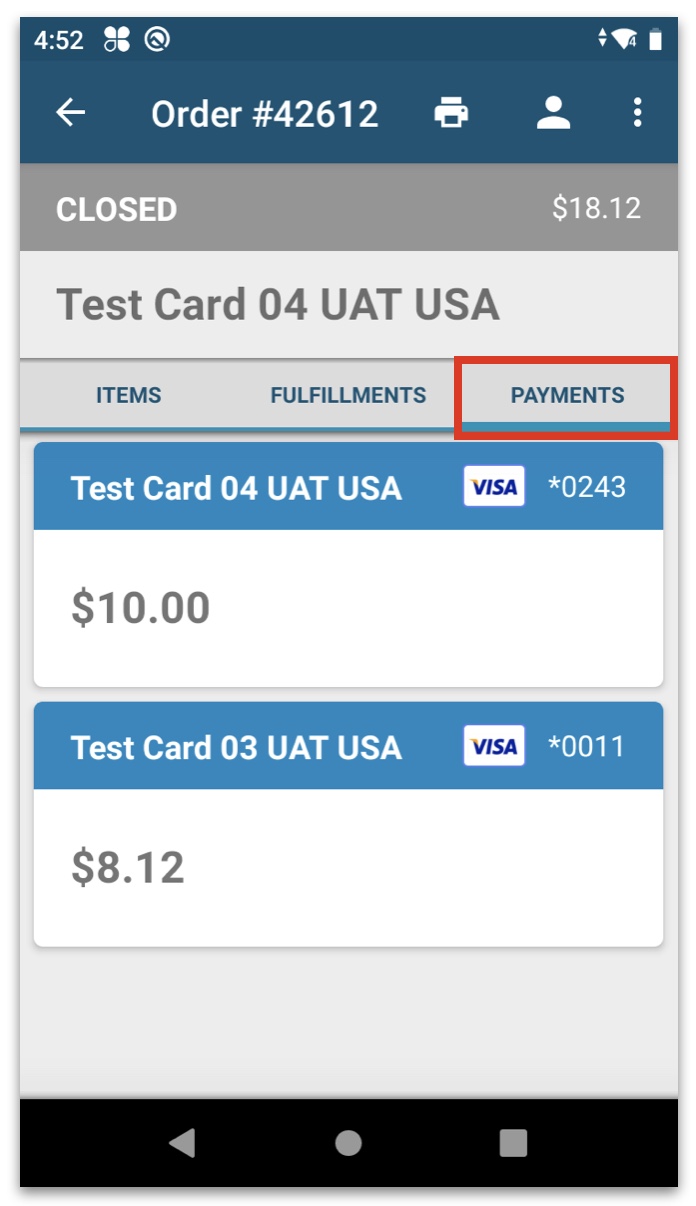696x1206 pixels.
Task: Click the Visa logo on card *0011
Action: point(494,747)
